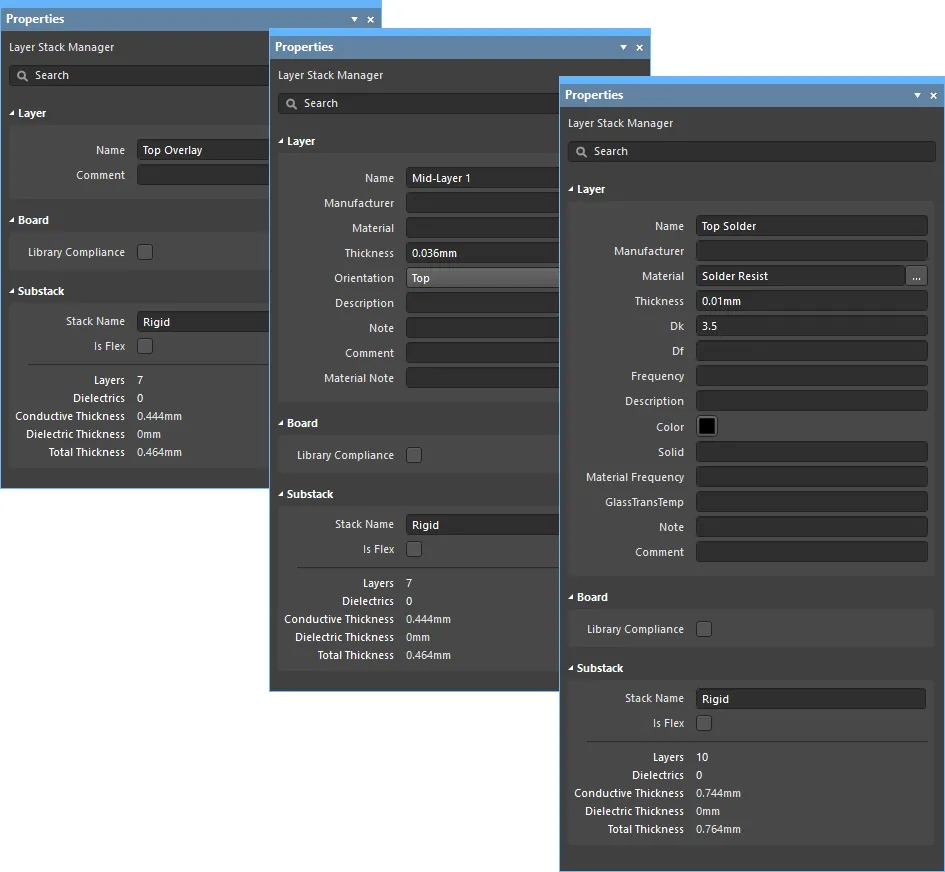
Task: Click Search field in Mid-Layer 1 panel
Action: 418,103
